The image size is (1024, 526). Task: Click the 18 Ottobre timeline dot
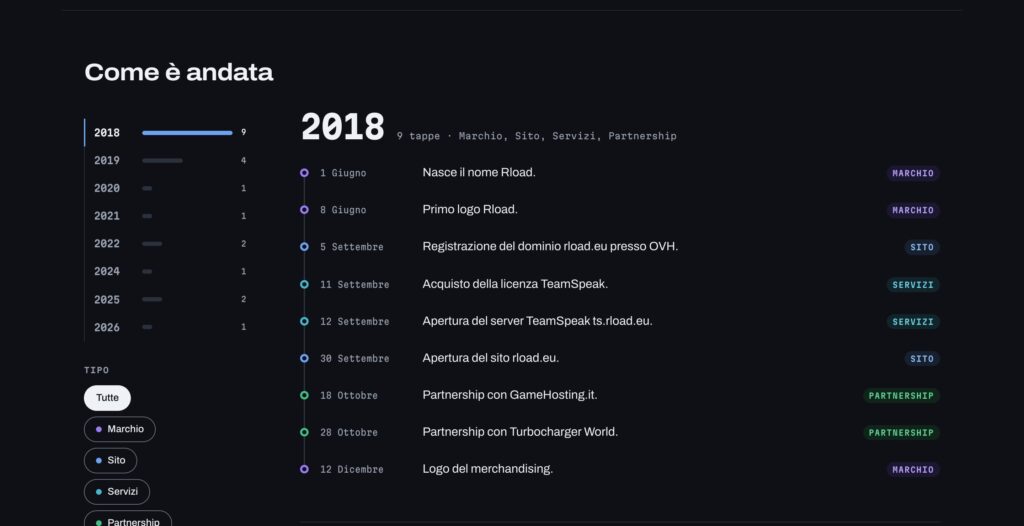point(304,395)
